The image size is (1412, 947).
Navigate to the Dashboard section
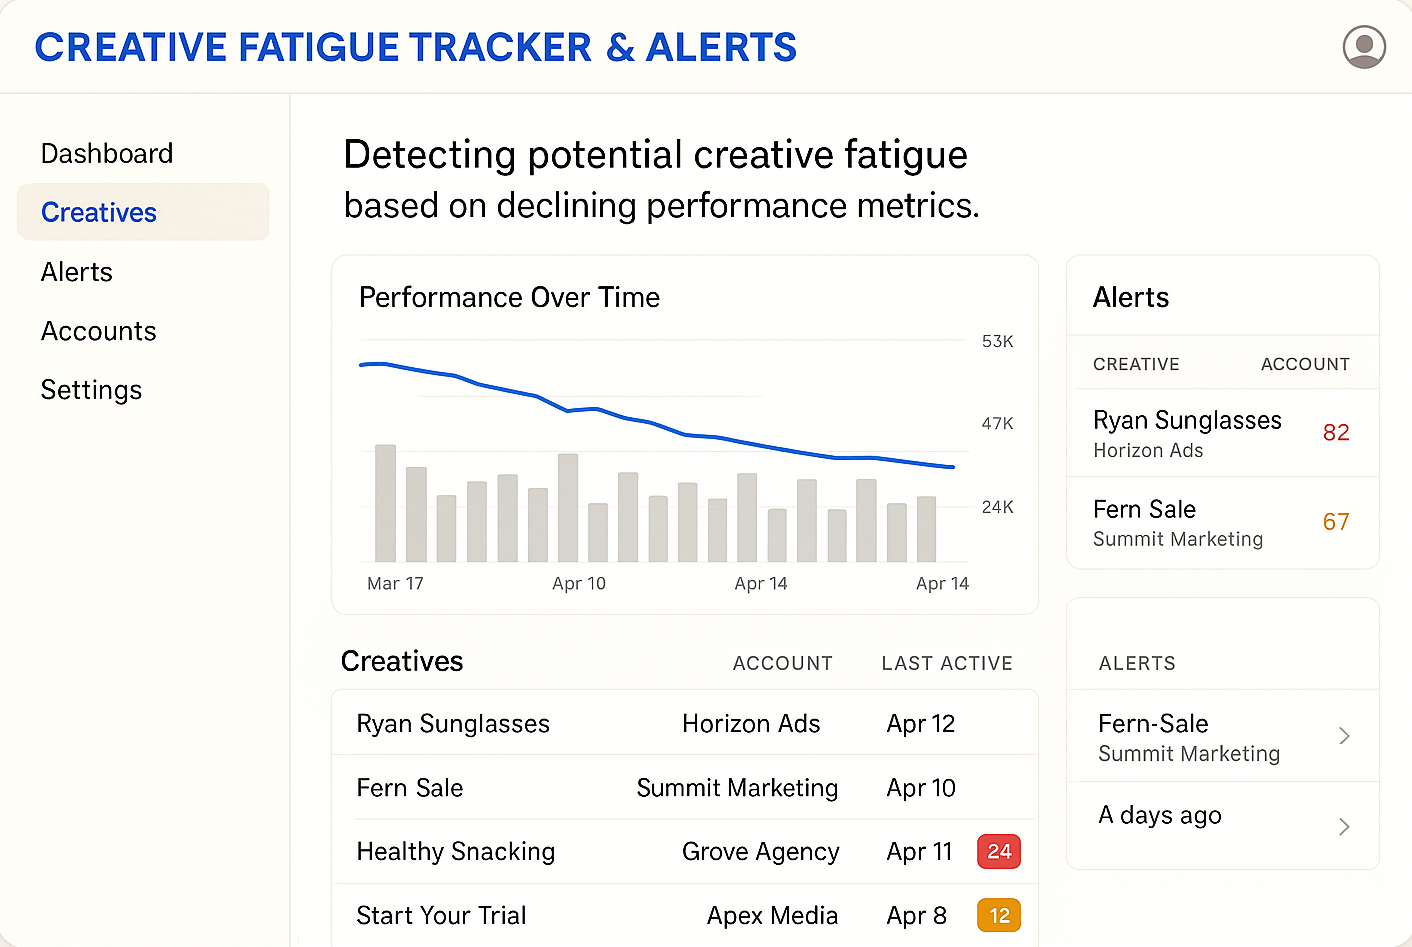click(106, 153)
